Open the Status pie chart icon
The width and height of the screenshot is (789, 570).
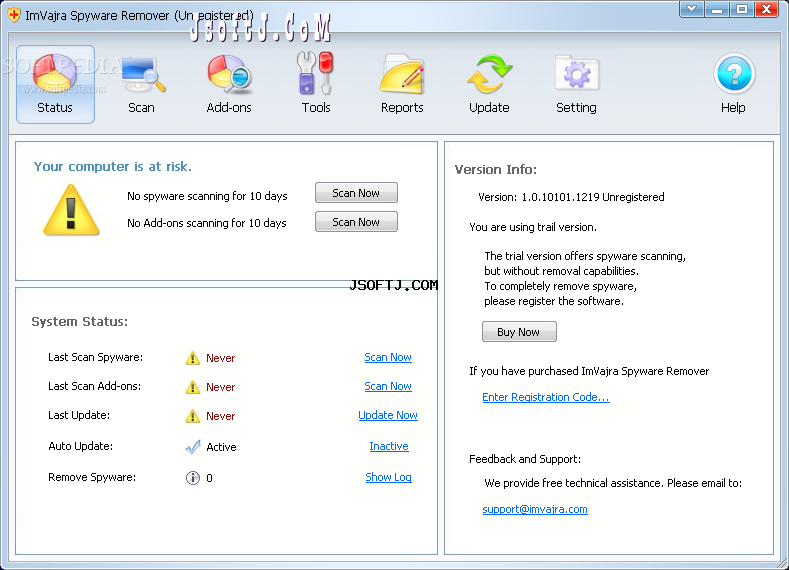pyautogui.click(x=55, y=73)
